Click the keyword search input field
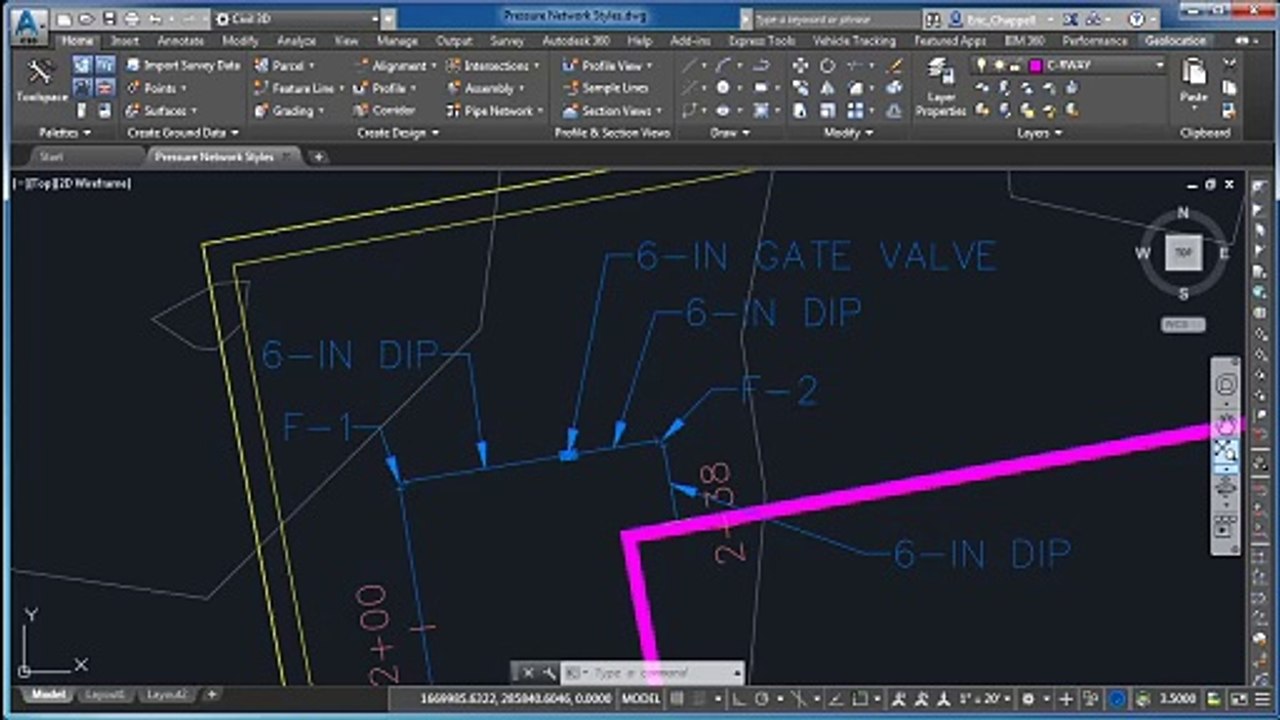 pos(835,19)
